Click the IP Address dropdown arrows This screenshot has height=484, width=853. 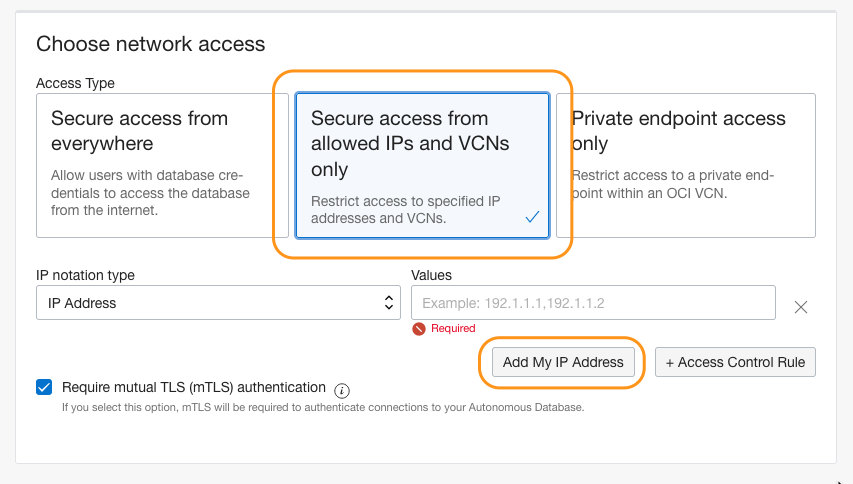(x=389, y=303)
